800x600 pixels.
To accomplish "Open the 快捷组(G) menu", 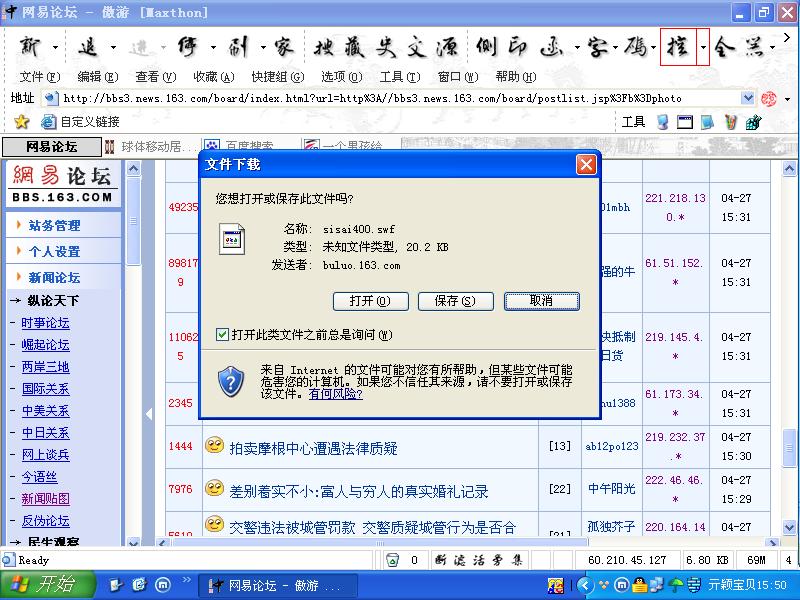I will pyautogui.click(x=278, y=77).
